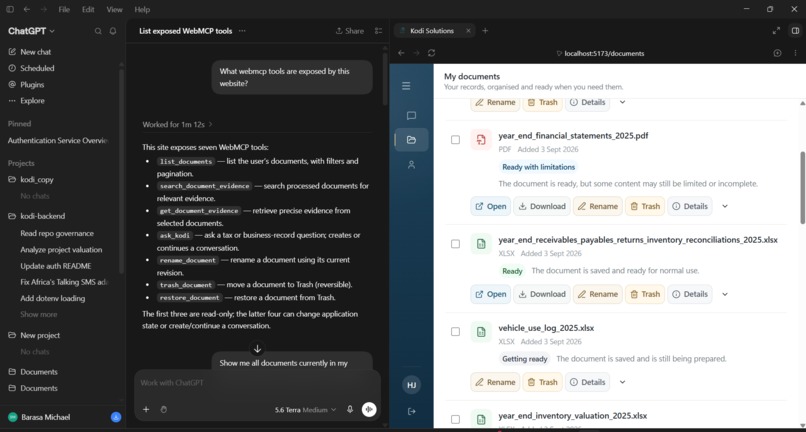The height and width of the screenshot is (432, 806).
Task: Show more chats under kodi-backend
Action: pyautogui.click(x=39, y=314)
